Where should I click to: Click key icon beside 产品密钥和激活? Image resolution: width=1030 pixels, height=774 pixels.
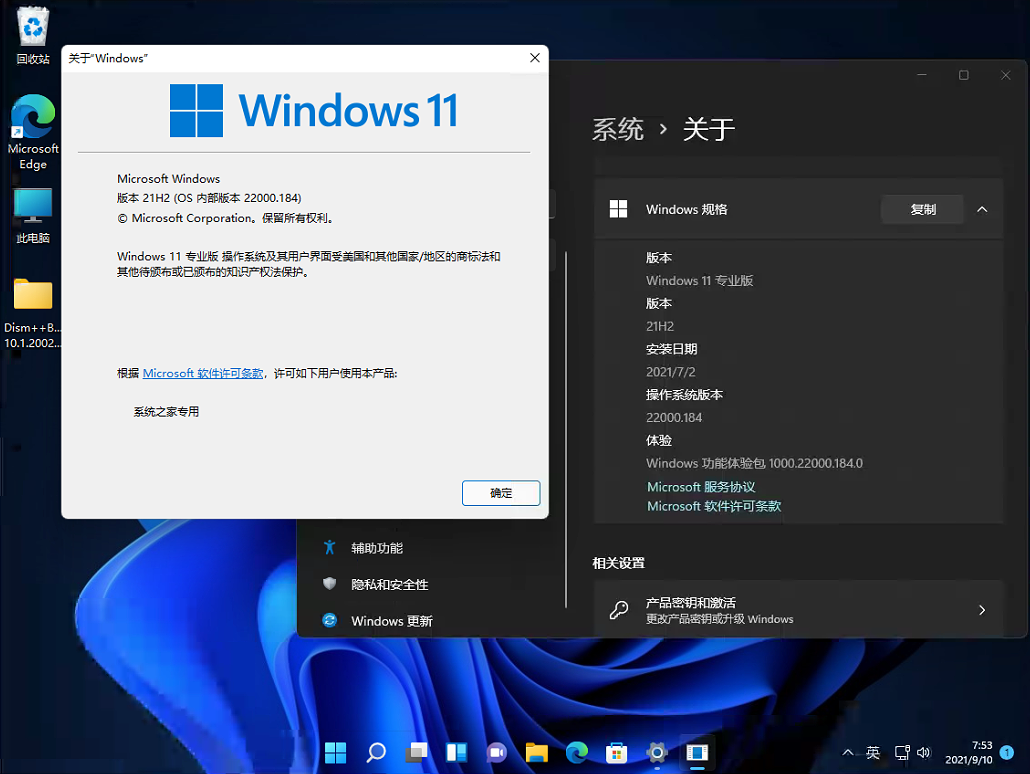619,610
